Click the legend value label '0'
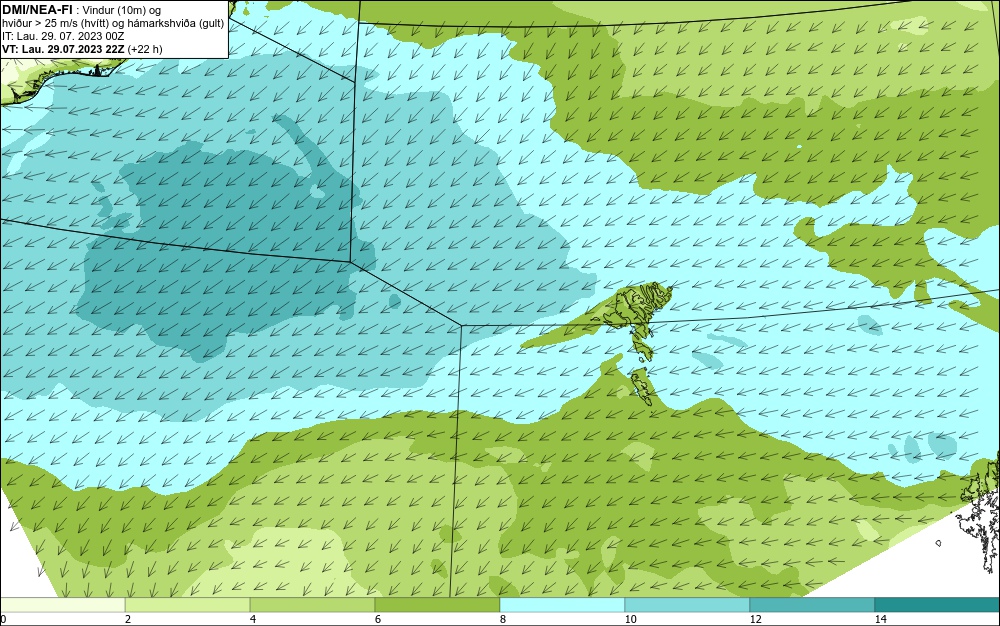Image resolution: width=1000 pixels, height=626 pixels. click(3, 620)
